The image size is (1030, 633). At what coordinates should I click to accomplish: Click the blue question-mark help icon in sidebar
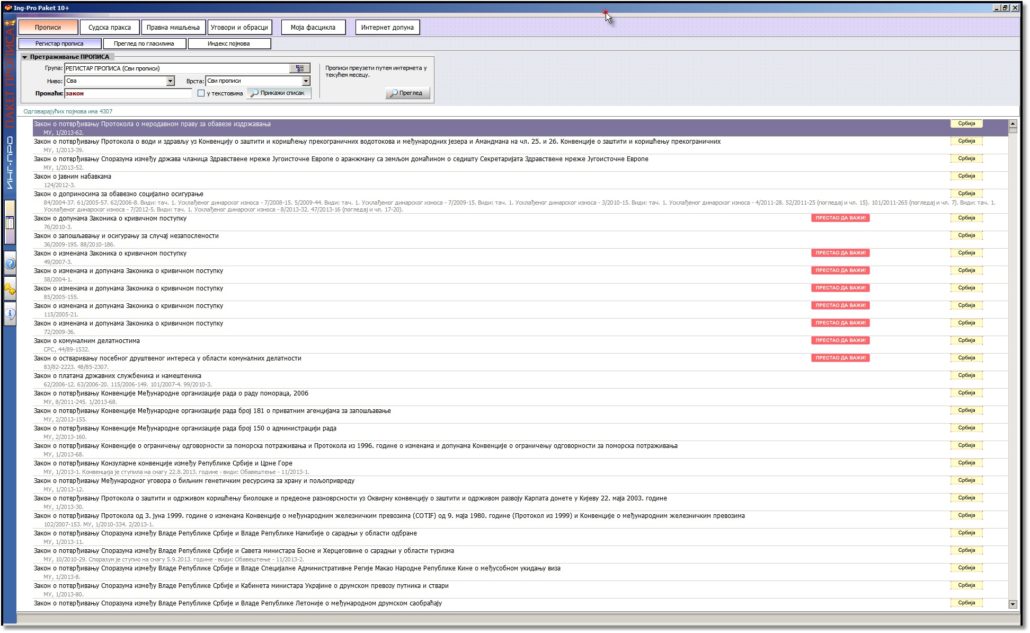click(10, 264)
